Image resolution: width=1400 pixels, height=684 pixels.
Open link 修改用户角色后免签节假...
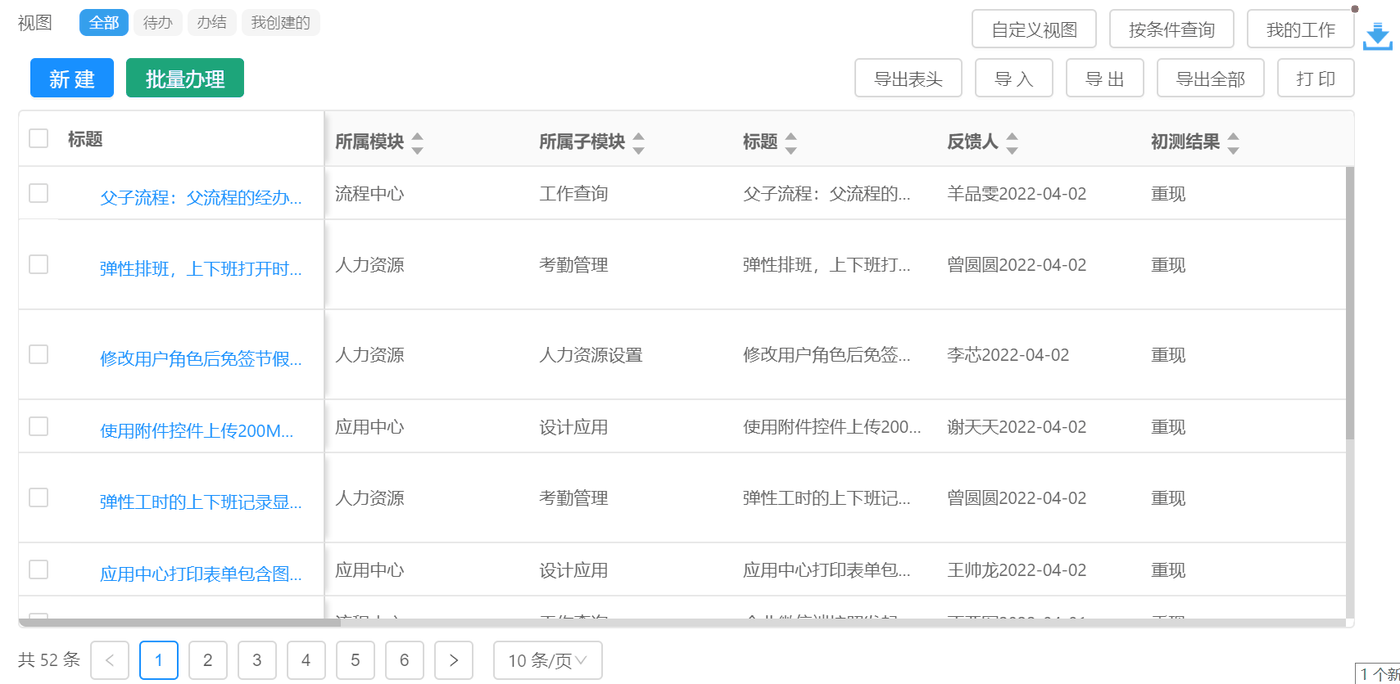(201, 359)
